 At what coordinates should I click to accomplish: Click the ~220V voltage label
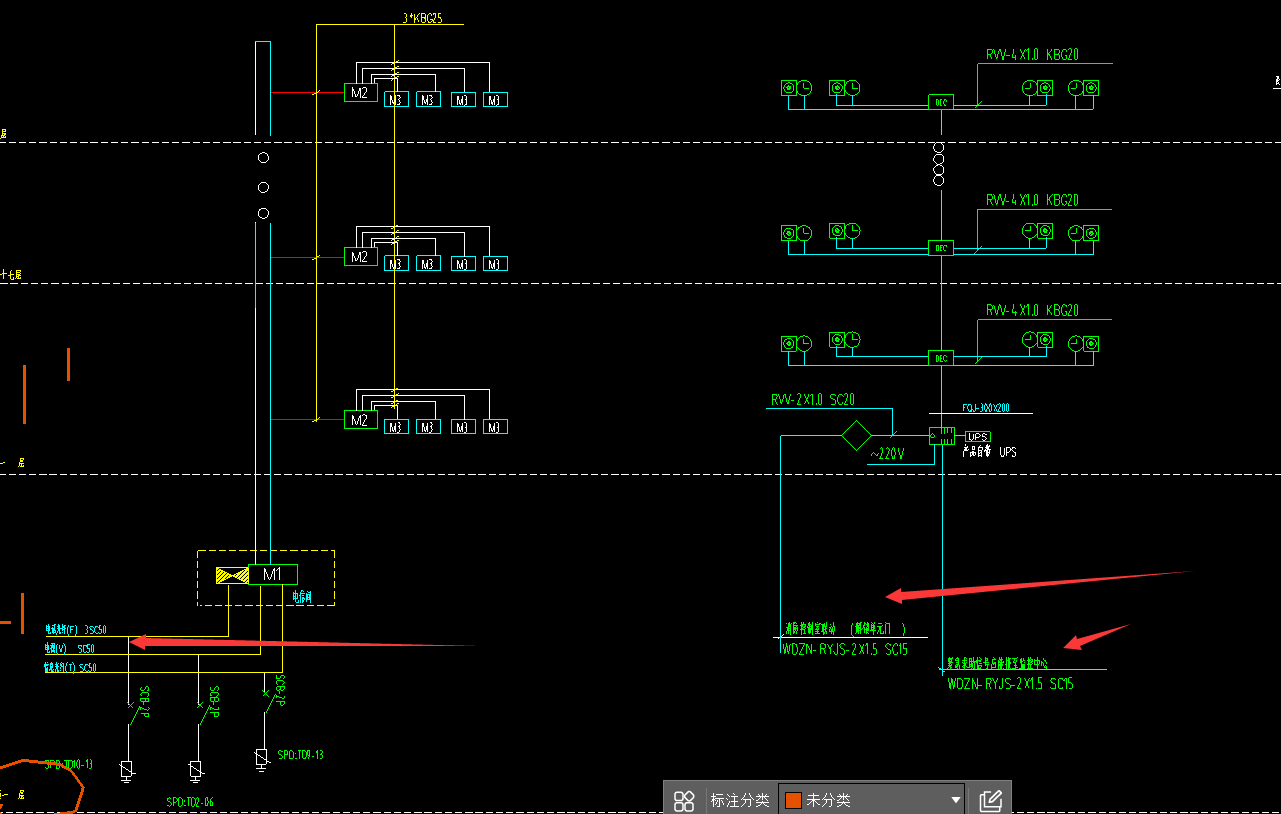887,454
